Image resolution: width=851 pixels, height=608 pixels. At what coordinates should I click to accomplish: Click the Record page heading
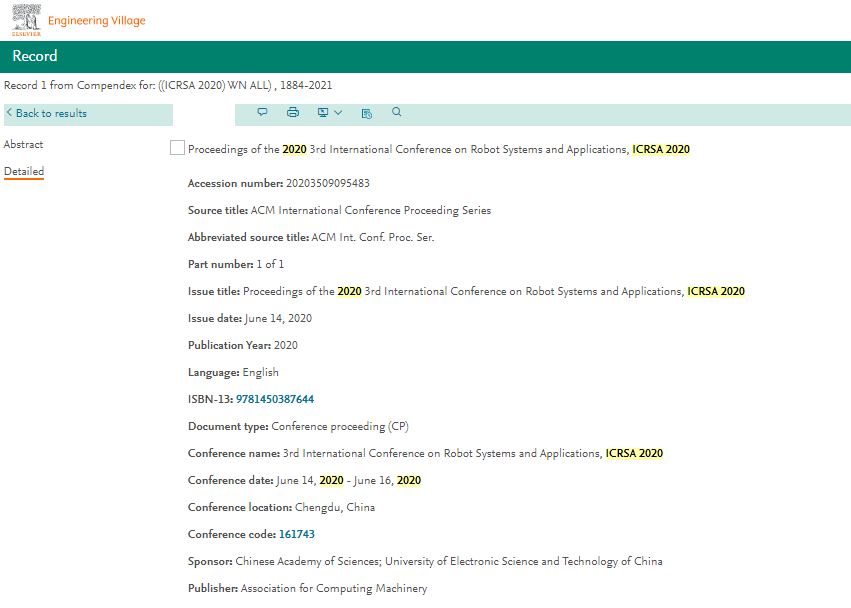coord(35,56)
